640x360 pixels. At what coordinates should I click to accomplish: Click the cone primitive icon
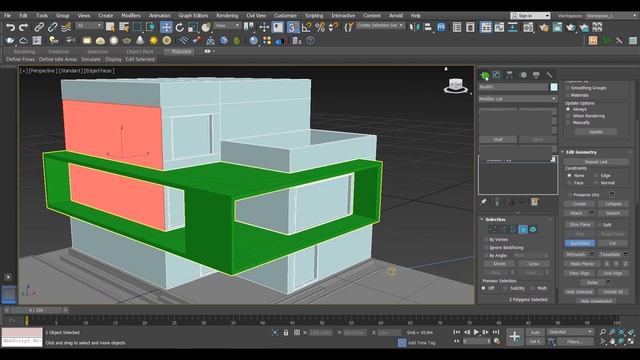140,40
